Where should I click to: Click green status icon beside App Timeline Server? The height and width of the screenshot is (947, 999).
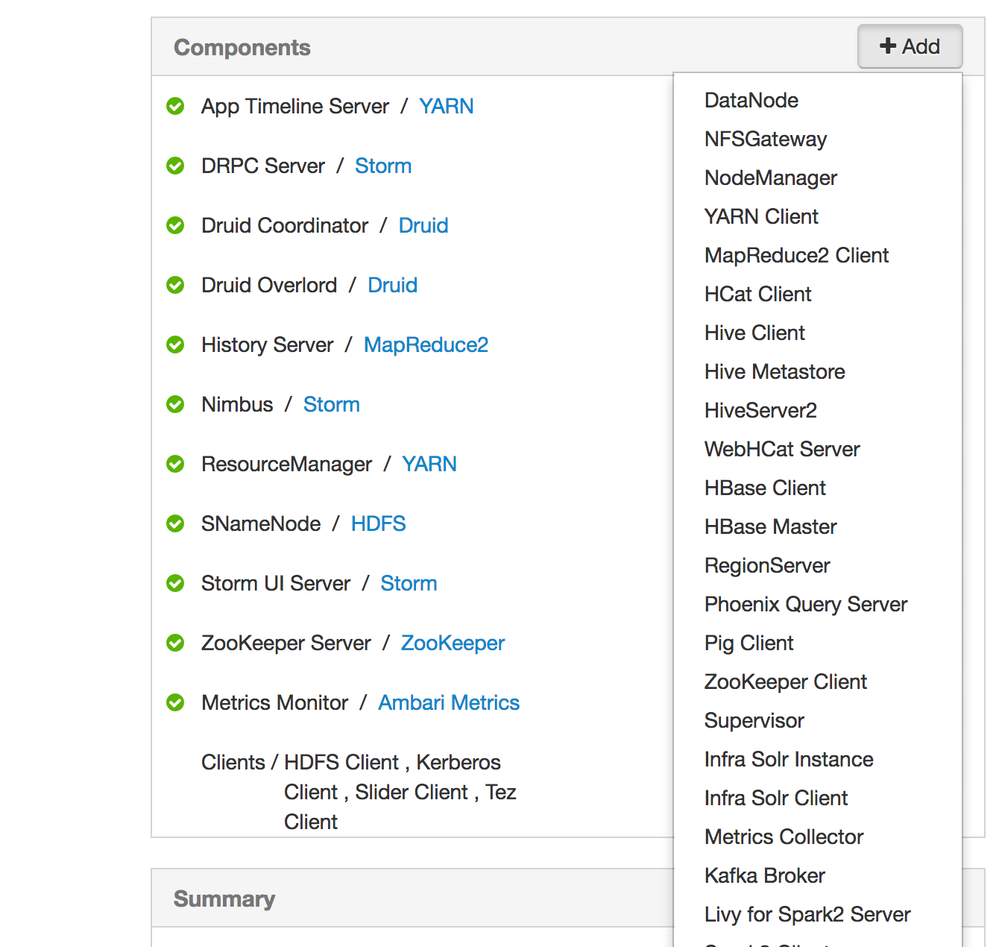(x=175, y=106)
